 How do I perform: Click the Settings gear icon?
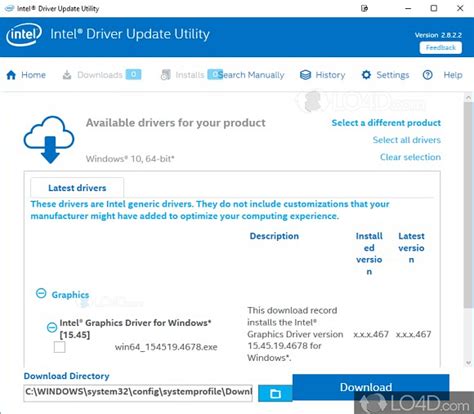[x=366, y=75]
